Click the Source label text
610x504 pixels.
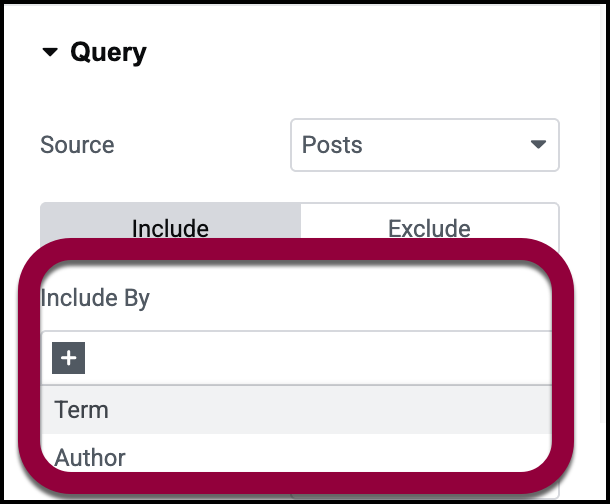point(77,145)
